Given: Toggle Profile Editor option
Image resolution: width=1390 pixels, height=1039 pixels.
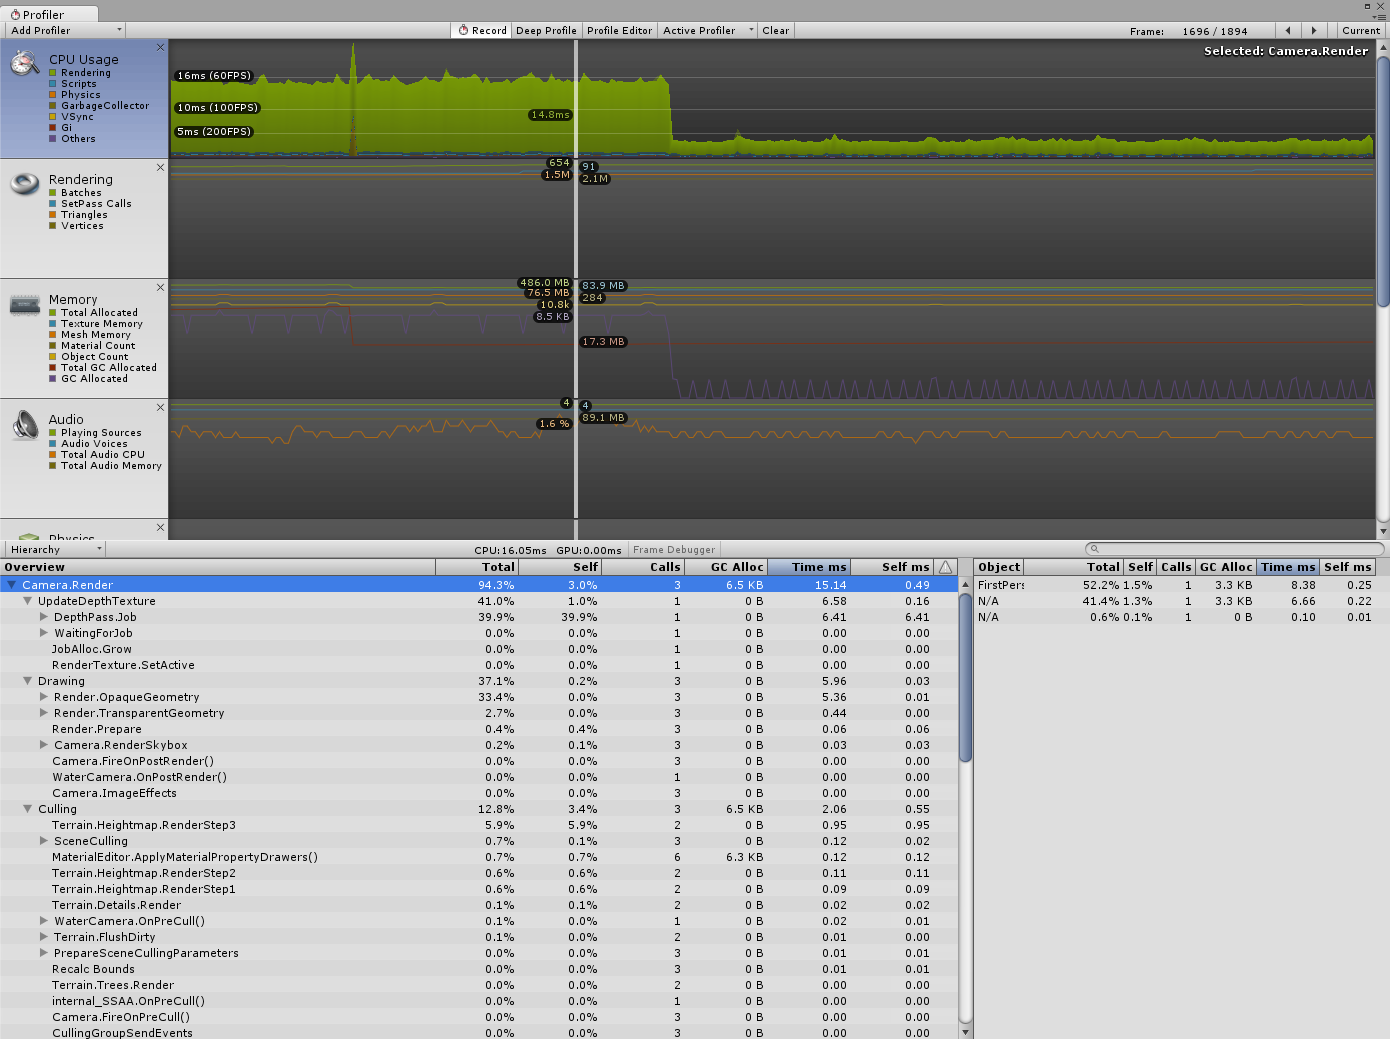Looking at the screenshot, I should [619, 30].
